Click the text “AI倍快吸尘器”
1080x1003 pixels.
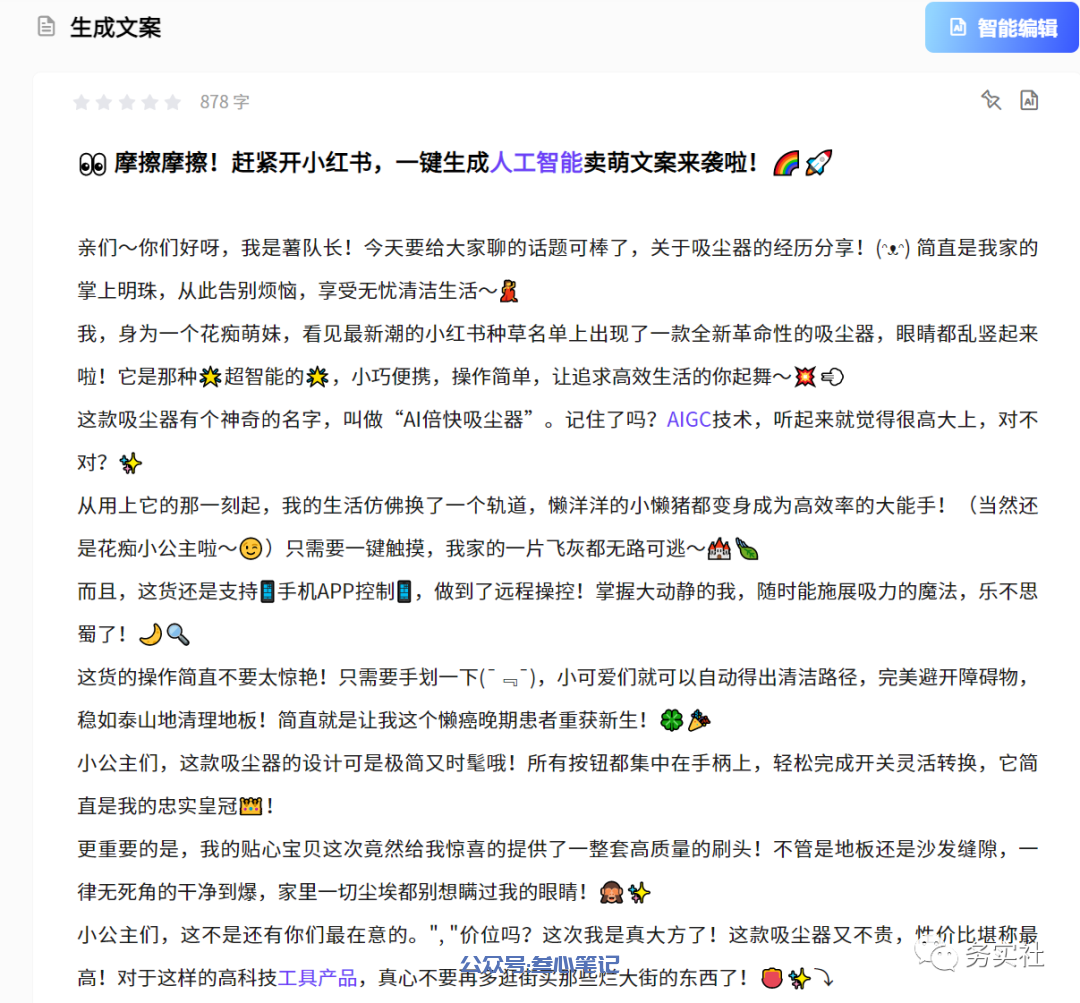click(466, 420)
